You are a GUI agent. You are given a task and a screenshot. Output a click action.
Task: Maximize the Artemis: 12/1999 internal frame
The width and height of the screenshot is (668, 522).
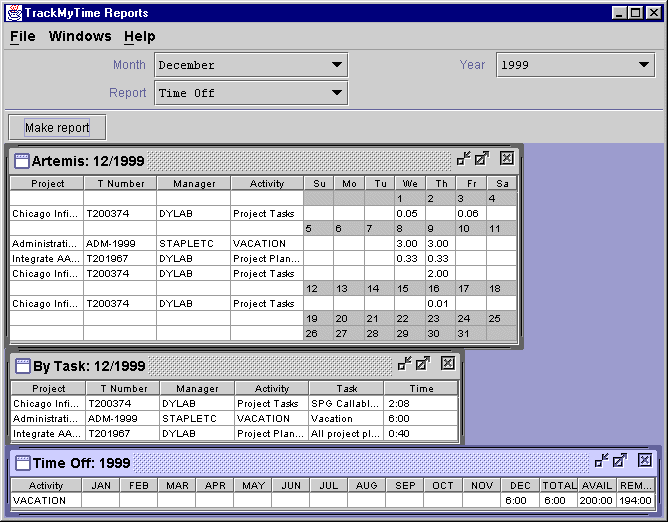(482, 158)
